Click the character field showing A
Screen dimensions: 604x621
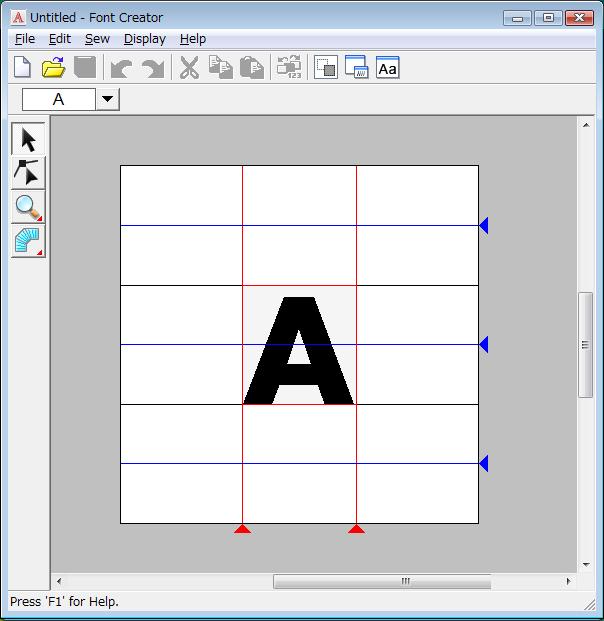coord(59,99)
